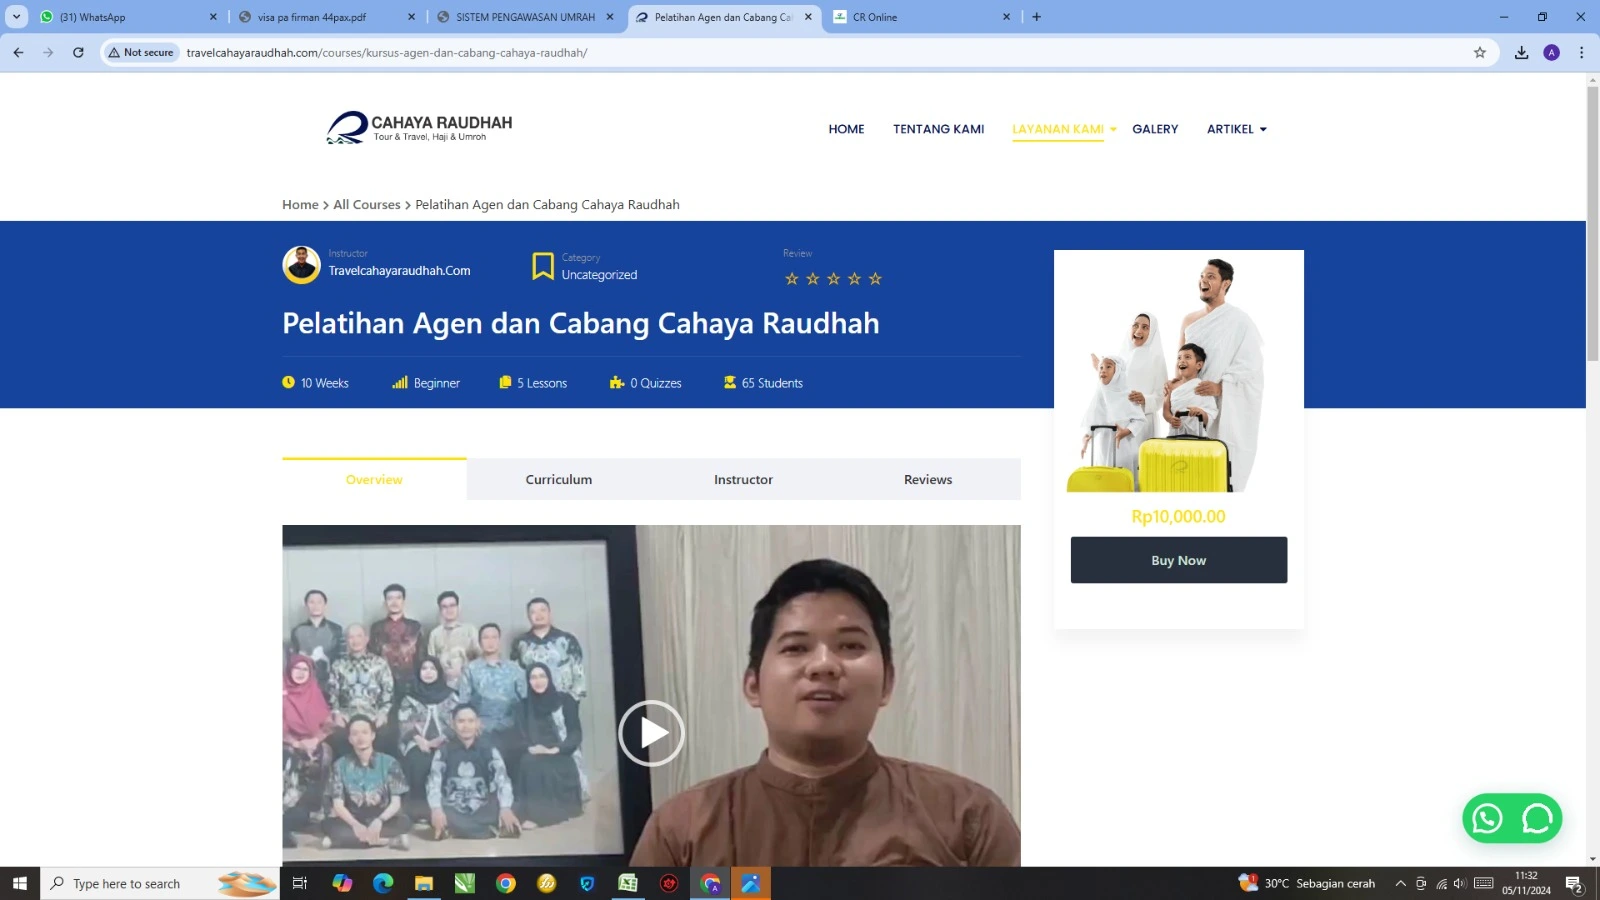
Task: Open the Chrome downloads icon
Action: tap(1521, 53)
